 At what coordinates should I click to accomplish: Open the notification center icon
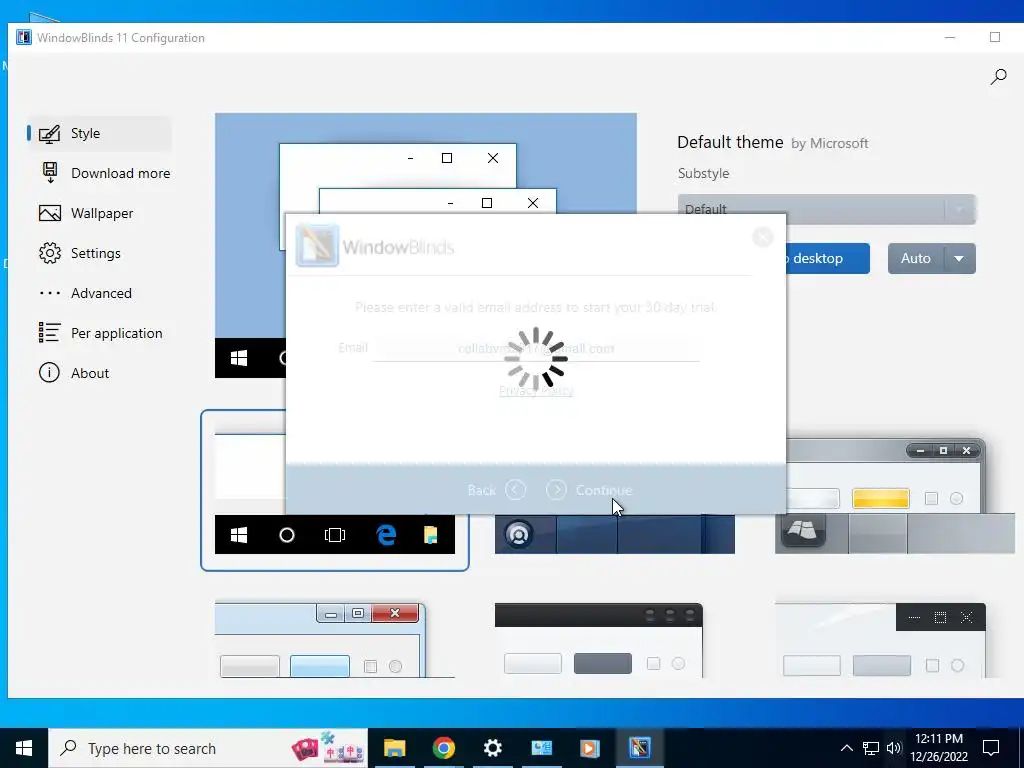(991, 748)
